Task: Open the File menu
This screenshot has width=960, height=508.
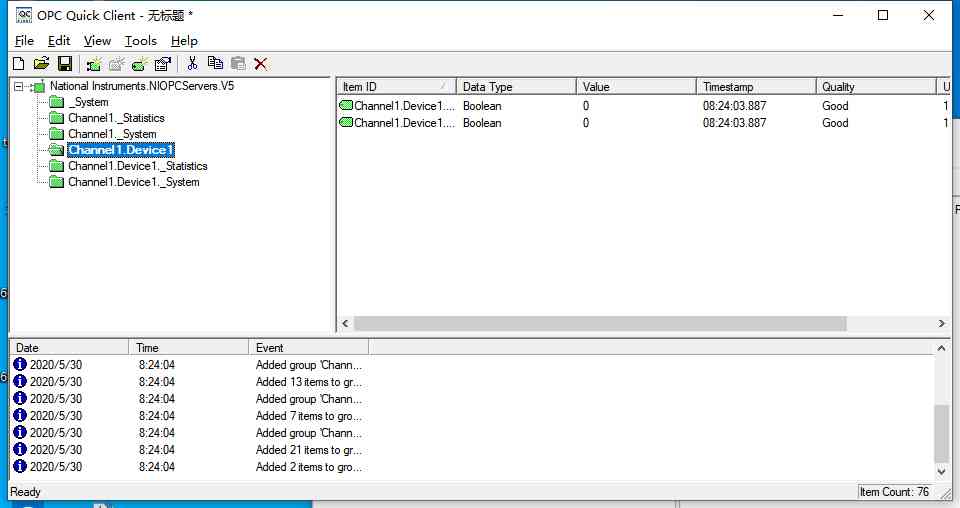Action: pos(24,40)
